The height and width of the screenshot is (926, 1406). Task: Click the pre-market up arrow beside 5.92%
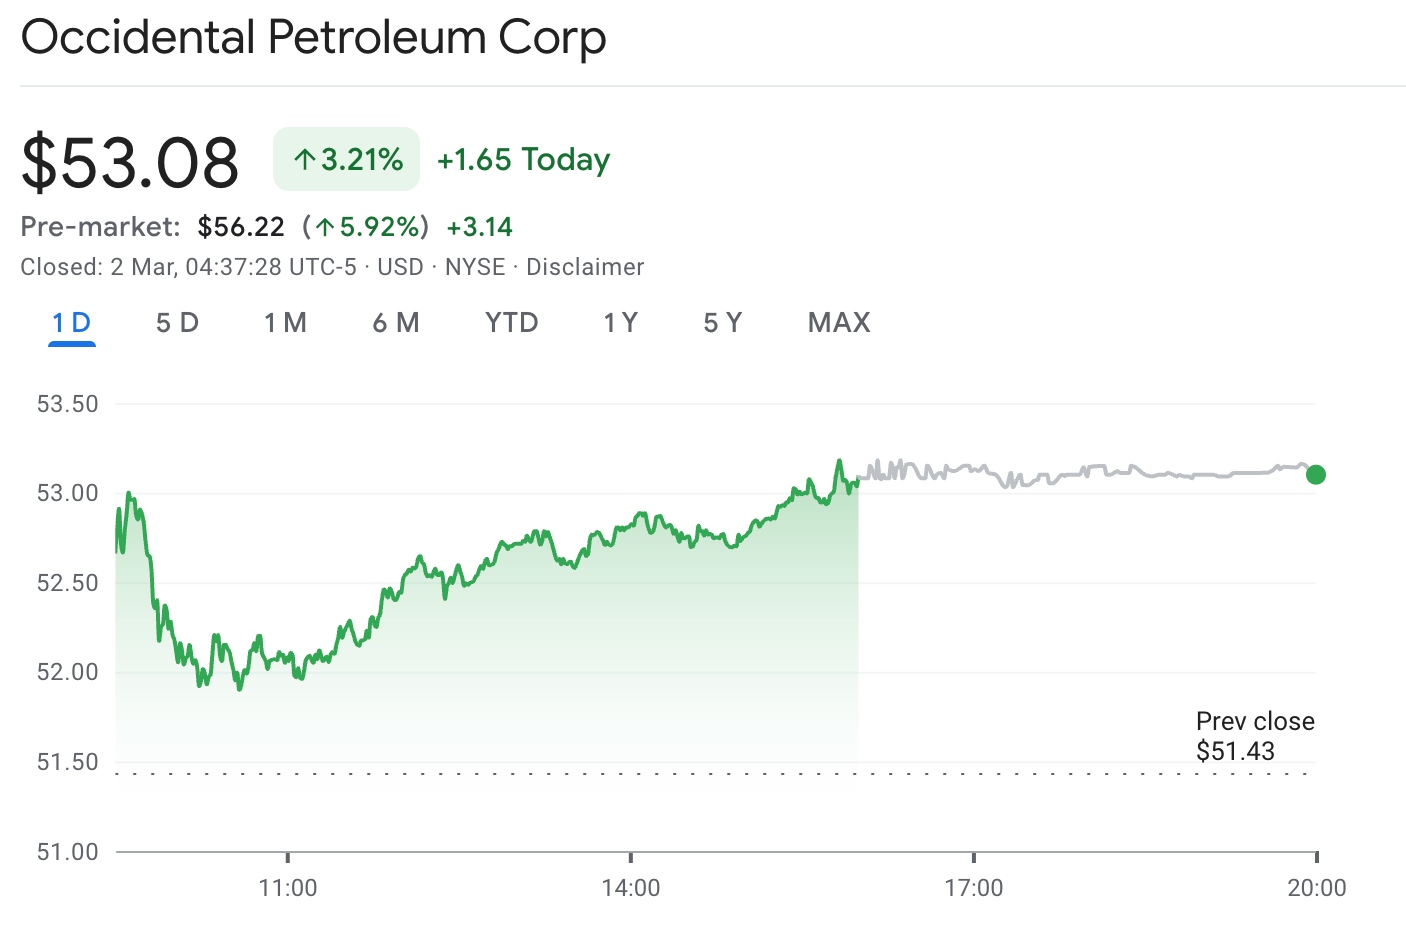click(x=325, y=228)
